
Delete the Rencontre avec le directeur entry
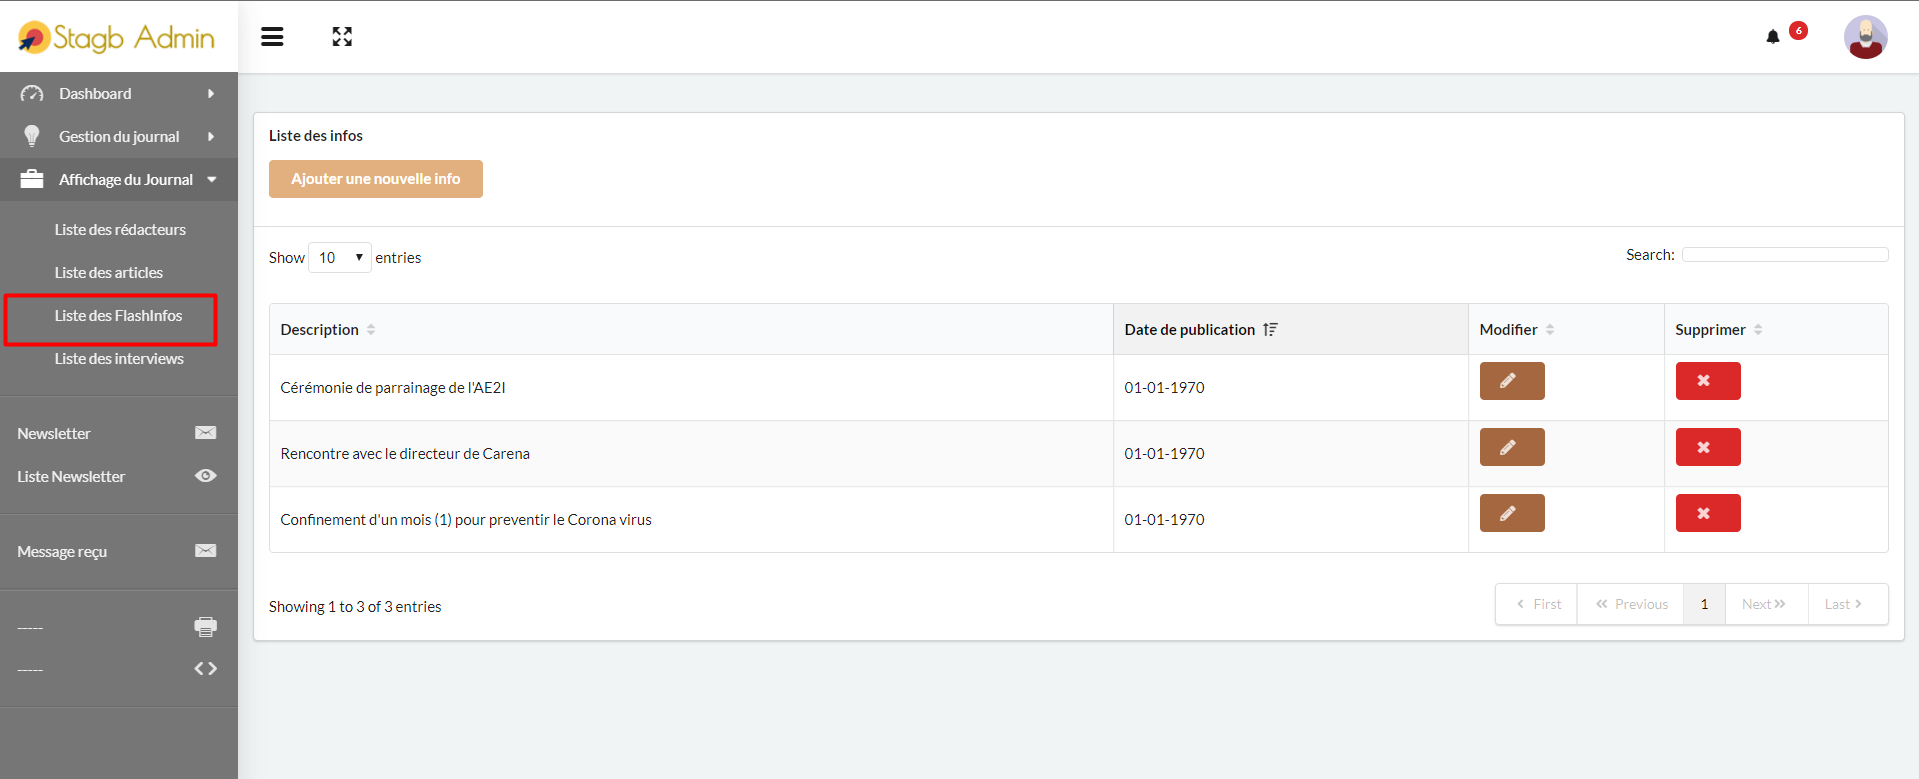click(1707, 447)
